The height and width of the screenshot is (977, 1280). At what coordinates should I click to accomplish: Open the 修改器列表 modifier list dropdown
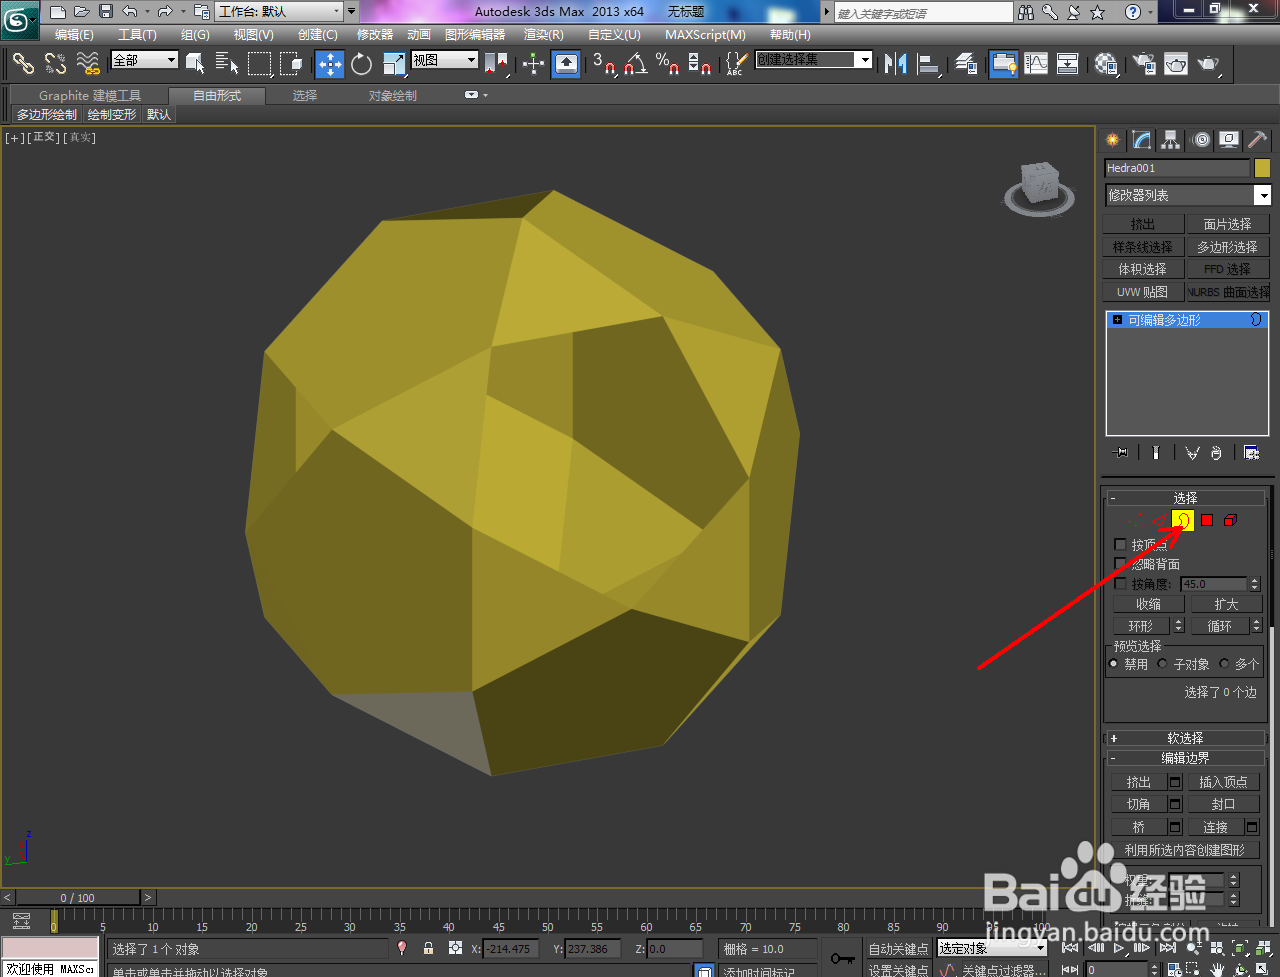(x=1188, y=195)
